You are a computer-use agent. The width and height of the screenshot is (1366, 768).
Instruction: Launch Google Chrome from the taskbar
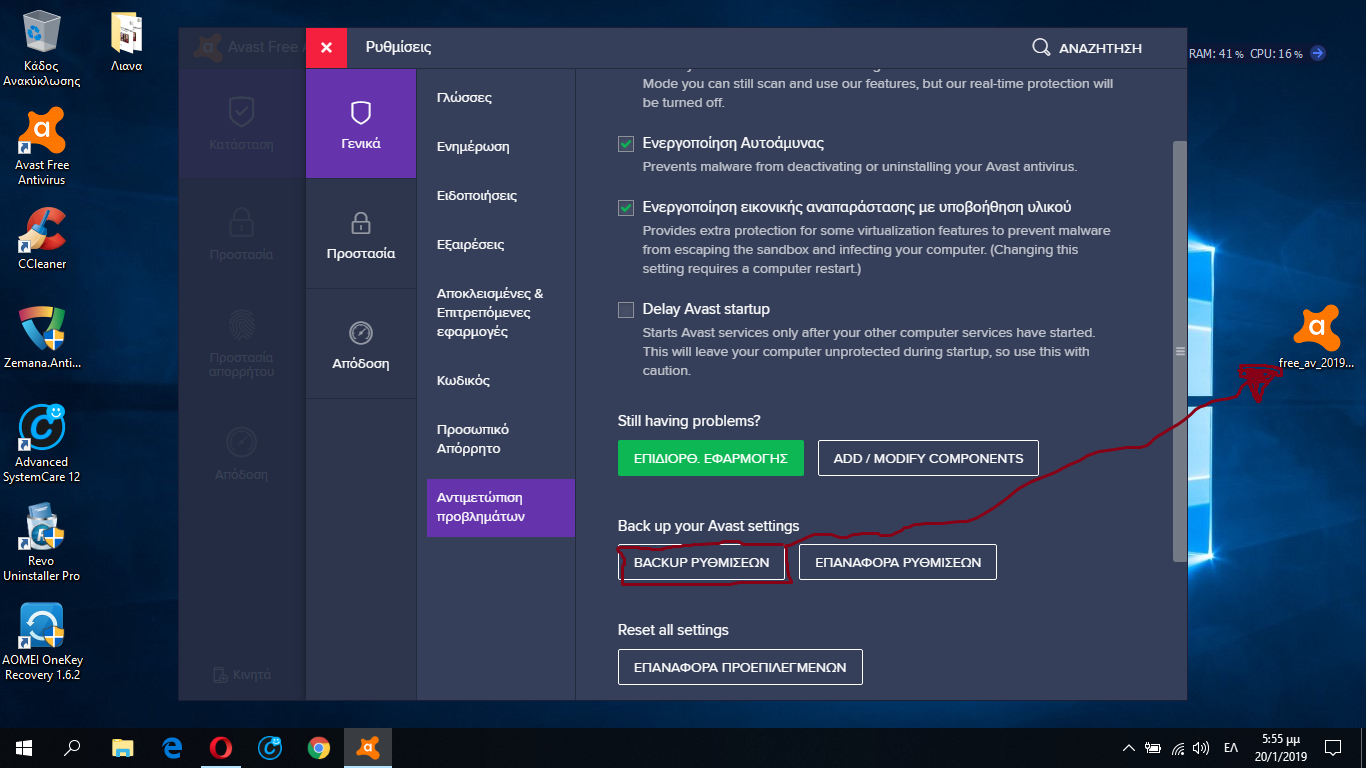click(319, 747)
